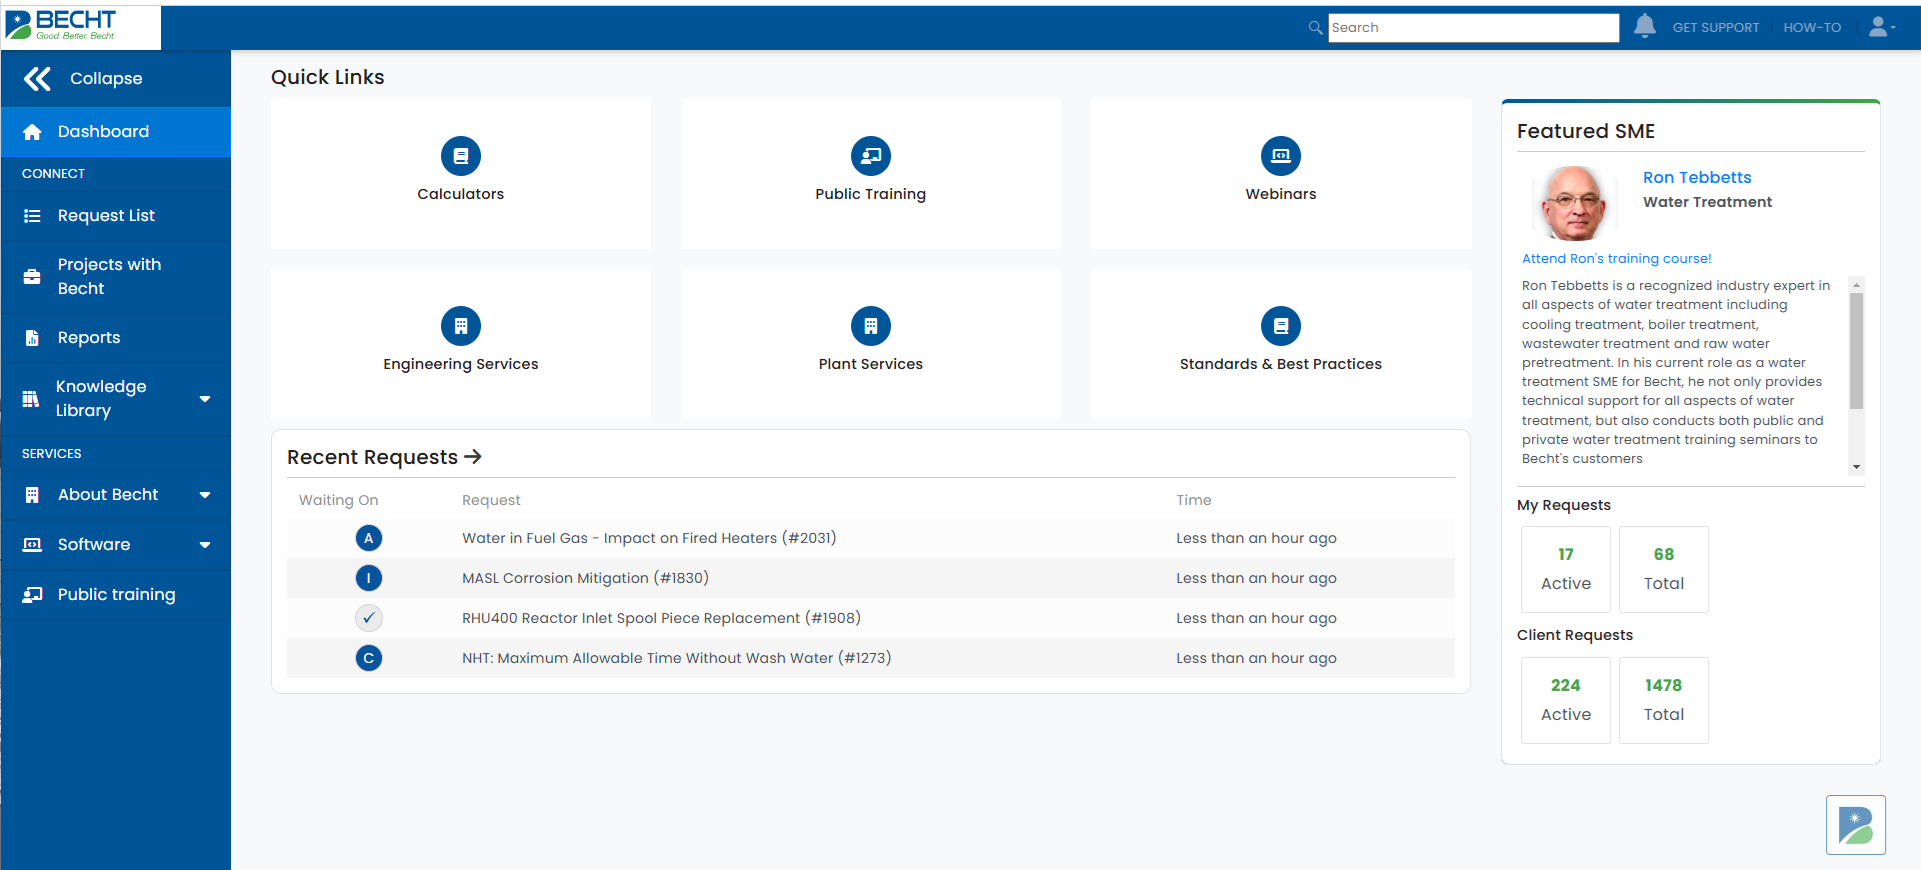The image size is (1921, 870).
Task: Click Attend Ron's training course link
Action: click(x=1616, y=259)
